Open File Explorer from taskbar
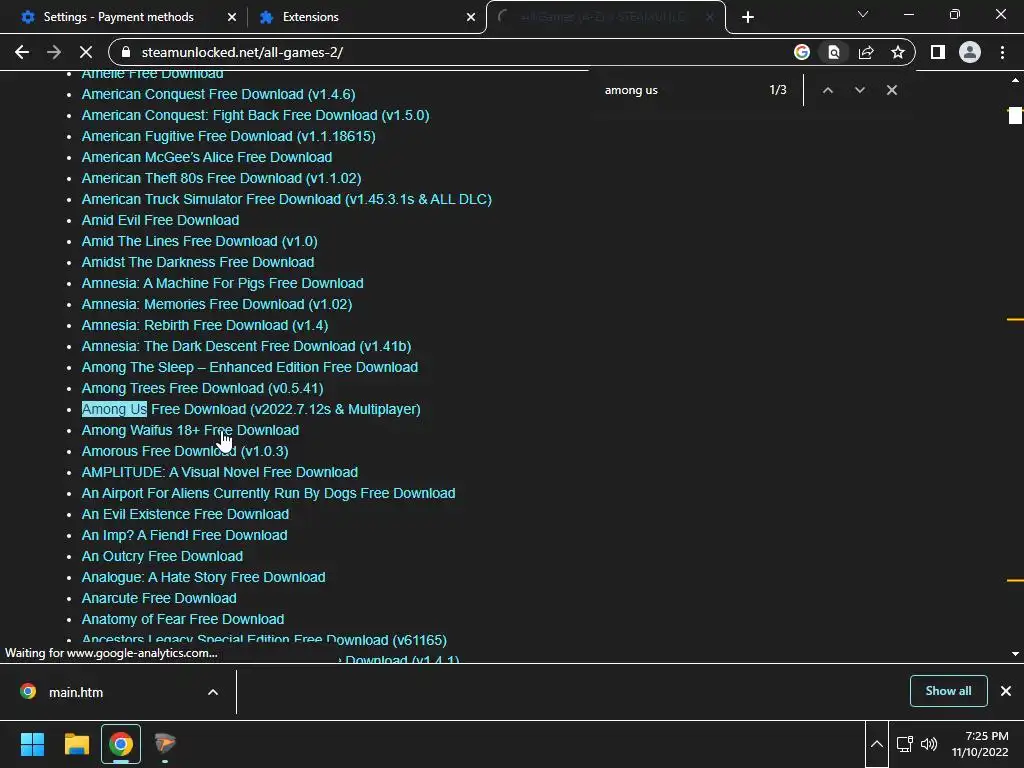The width and height of the screenshot is (1024, 768). [76, 744]
